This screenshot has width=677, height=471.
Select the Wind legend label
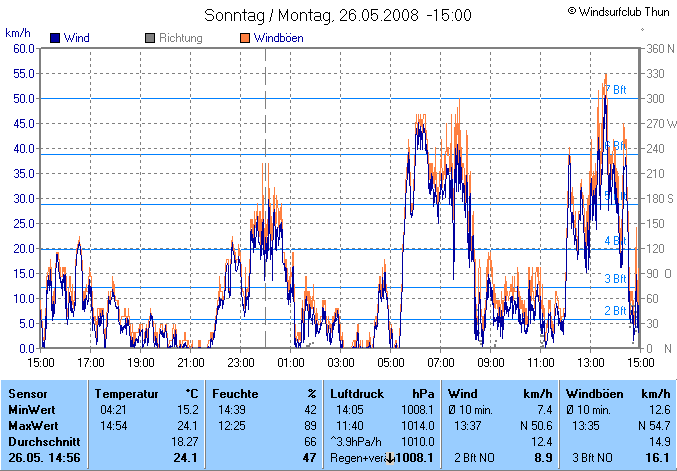click(x=77, y=38)
